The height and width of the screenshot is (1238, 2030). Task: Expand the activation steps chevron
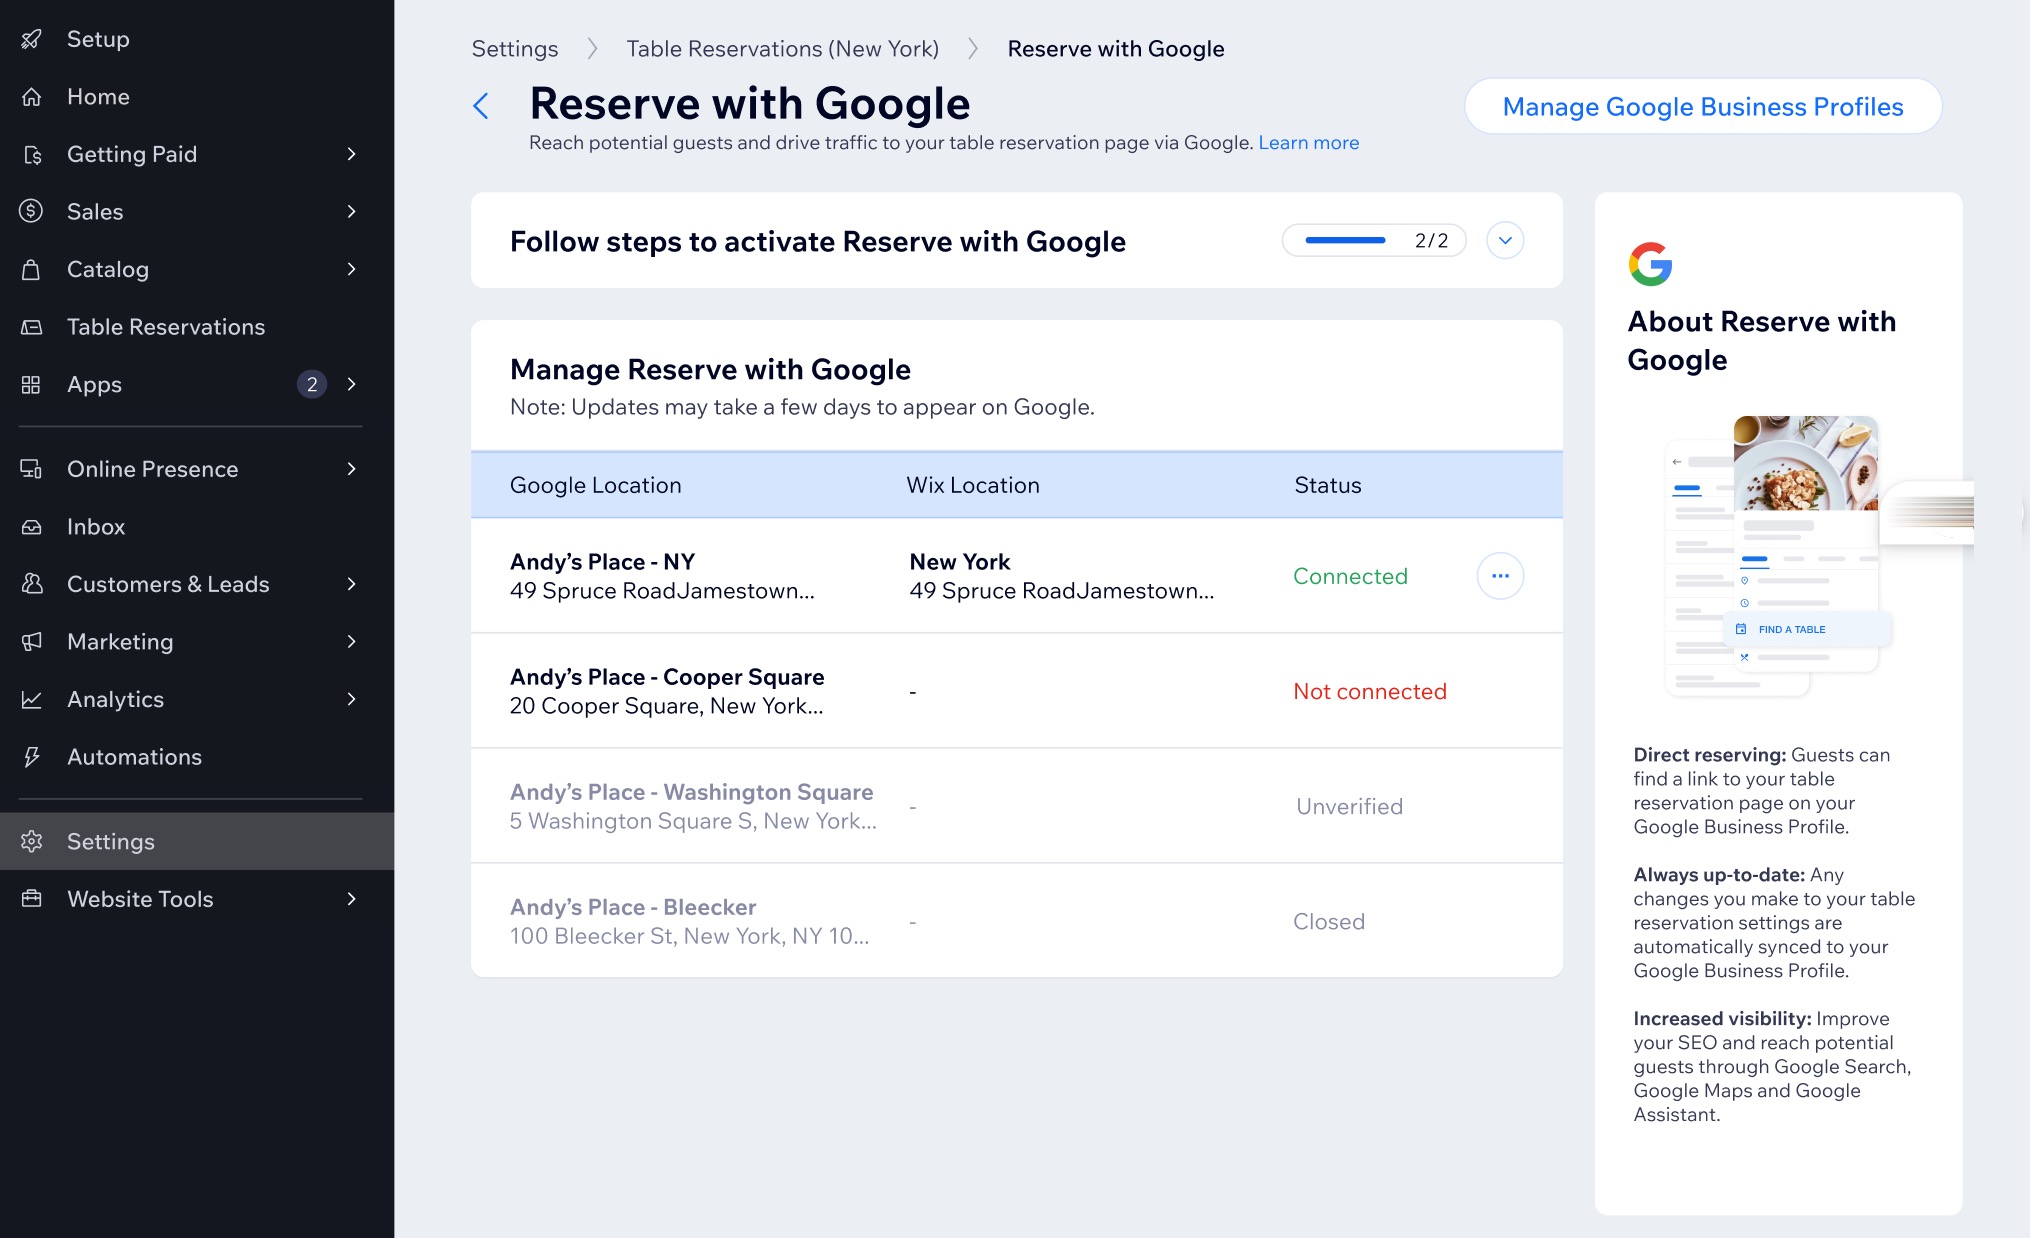[x=1505, y=241]
